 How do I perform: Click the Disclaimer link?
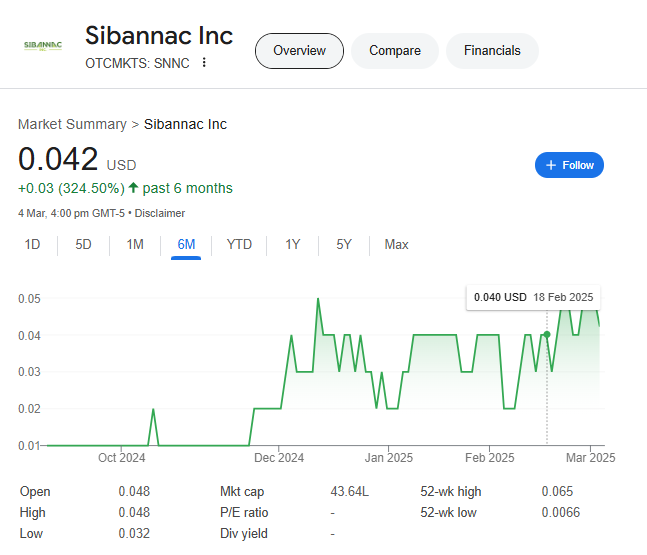[160, 213]
